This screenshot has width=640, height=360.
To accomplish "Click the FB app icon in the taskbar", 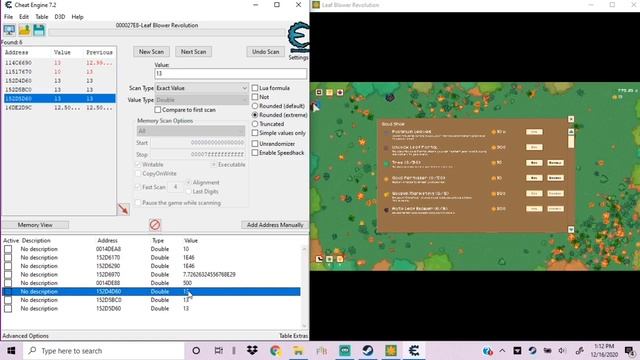I will [x=322, y=351].
